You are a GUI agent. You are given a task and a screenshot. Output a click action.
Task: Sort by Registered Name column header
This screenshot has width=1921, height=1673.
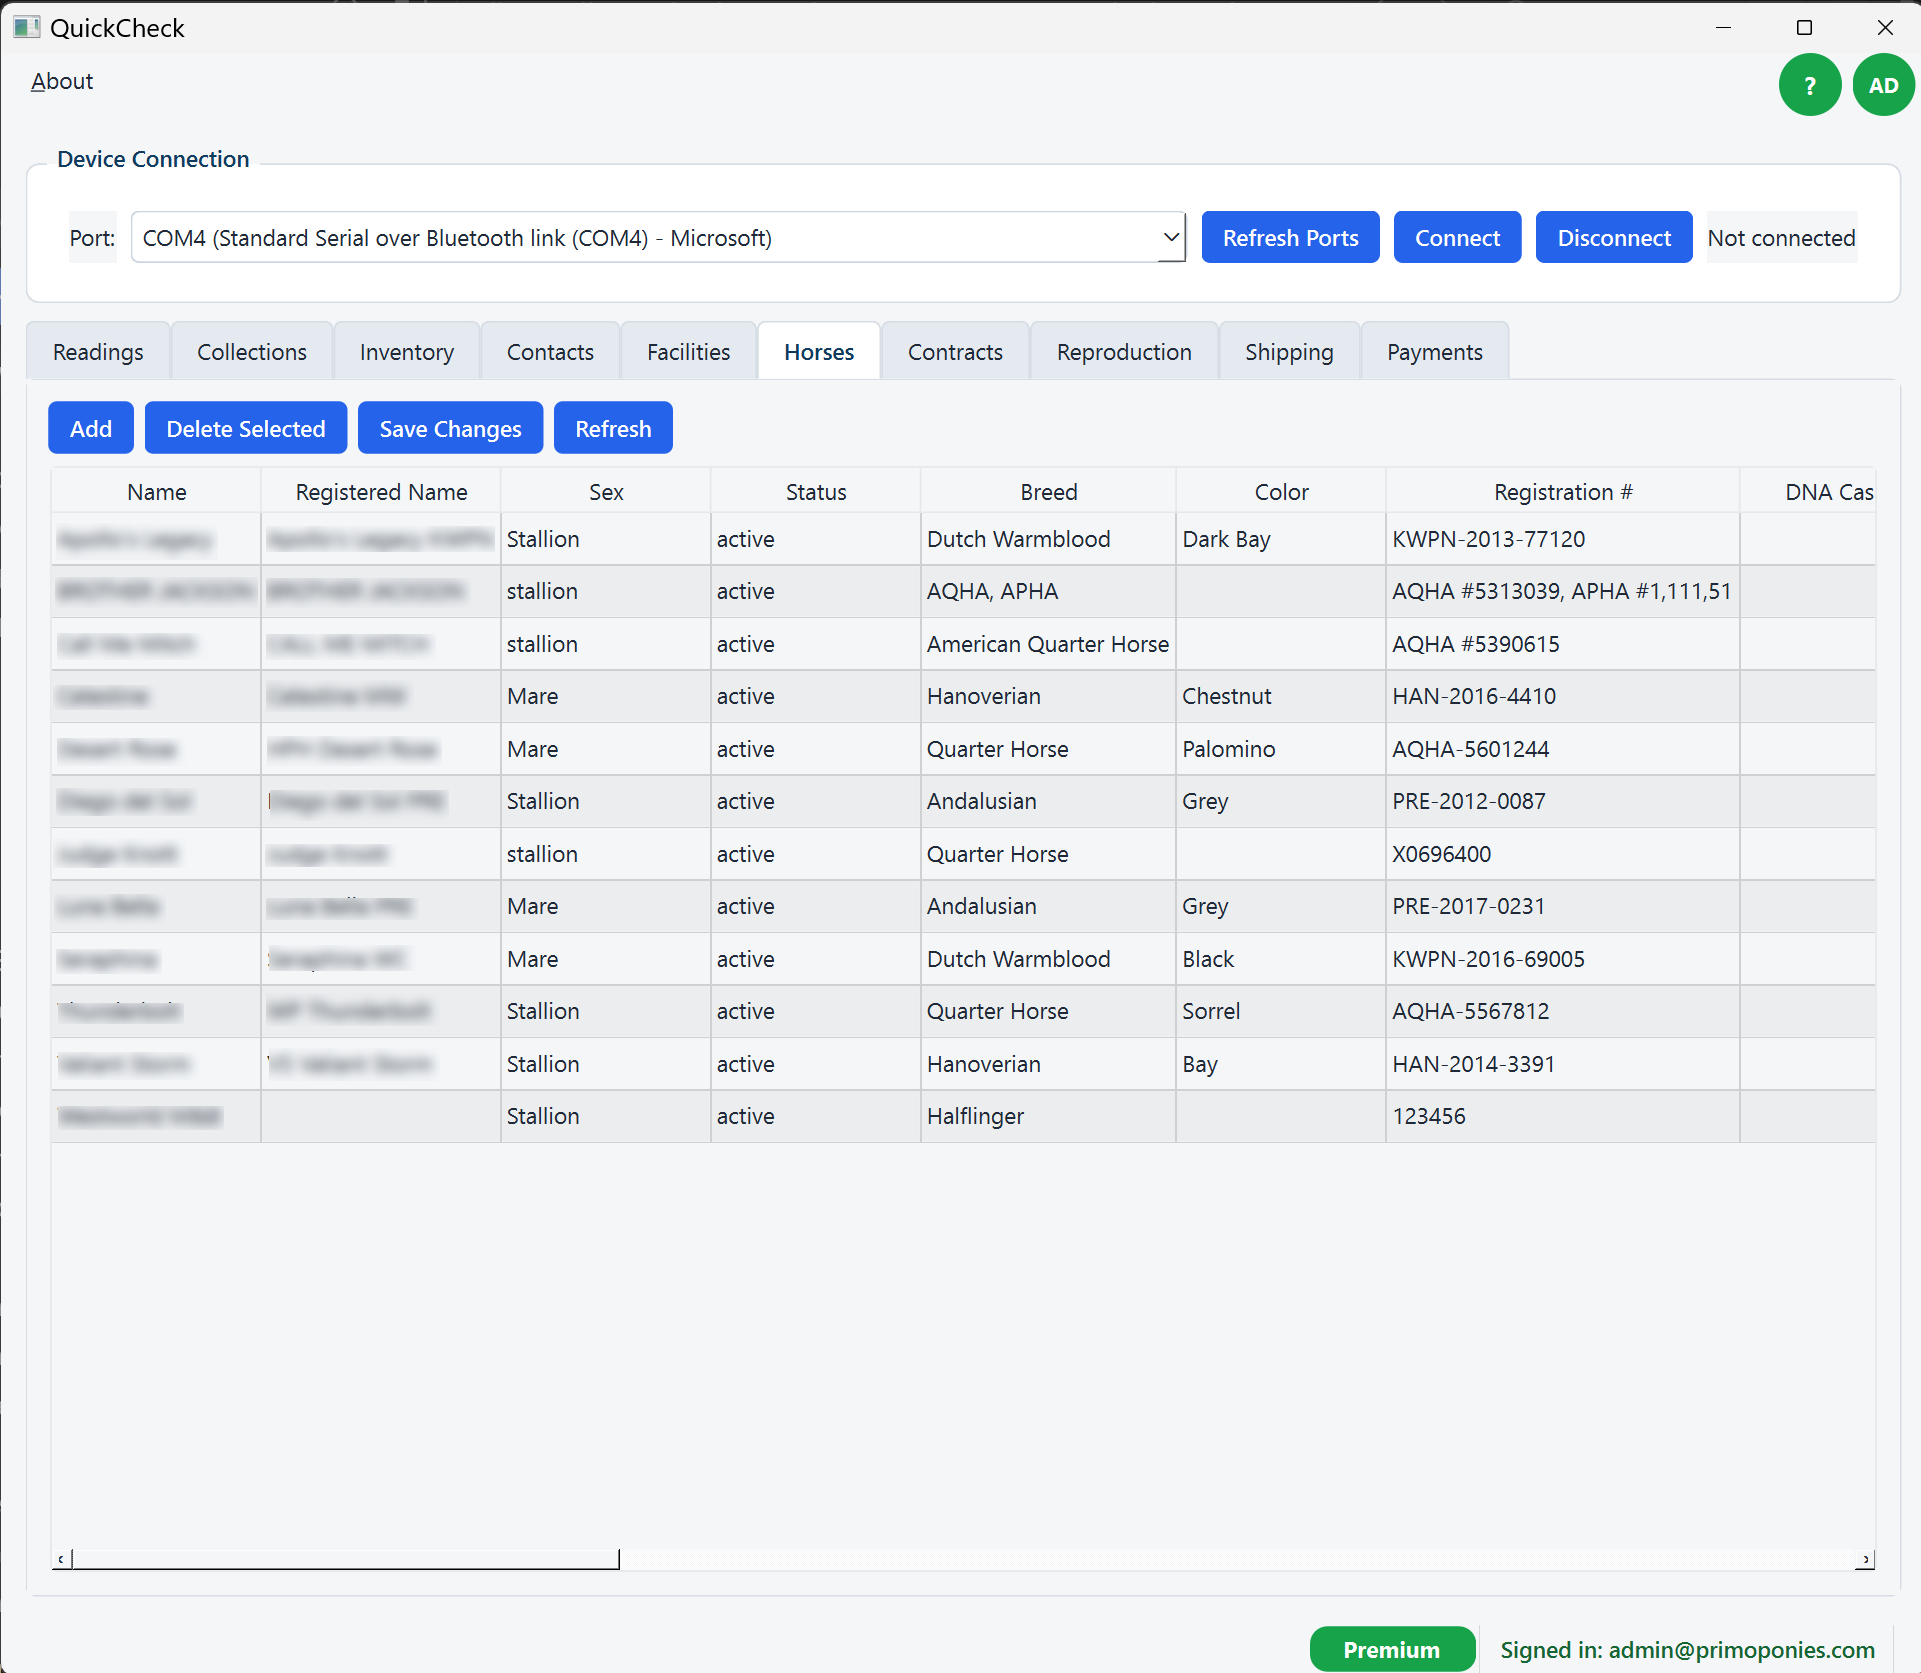381,492
